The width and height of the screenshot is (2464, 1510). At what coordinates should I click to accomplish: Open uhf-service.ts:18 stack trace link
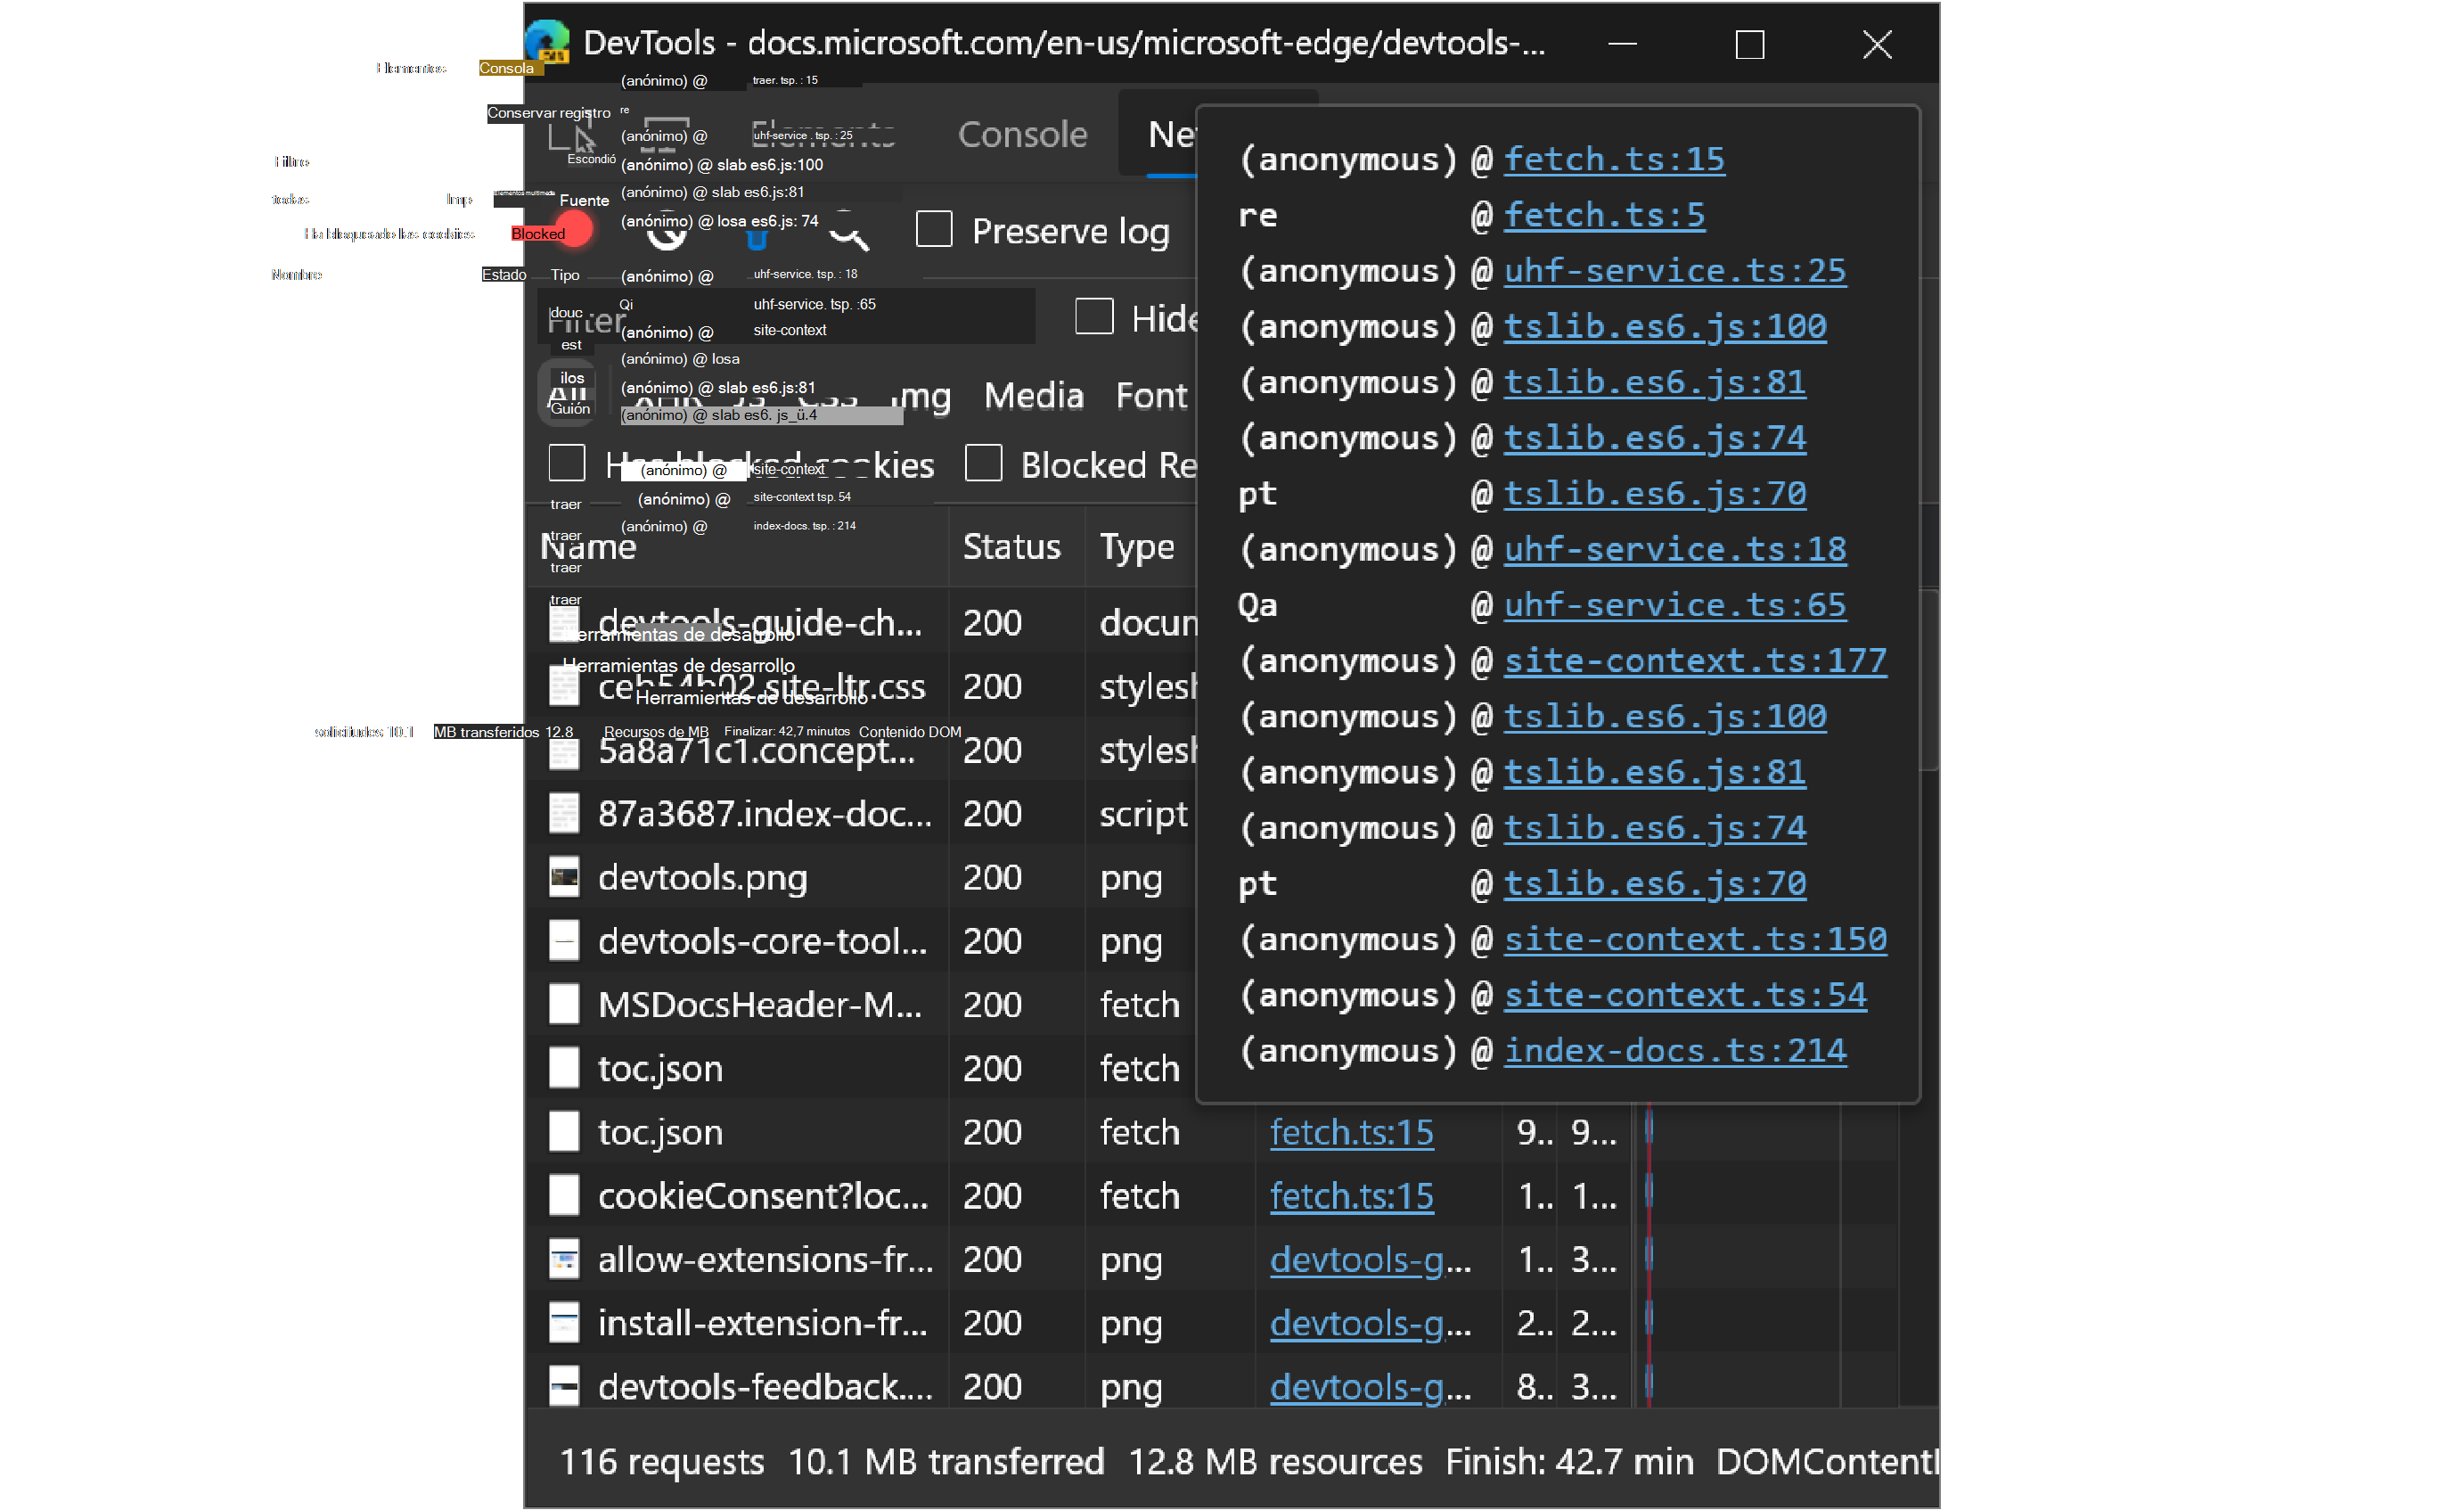click(1675, 549)
